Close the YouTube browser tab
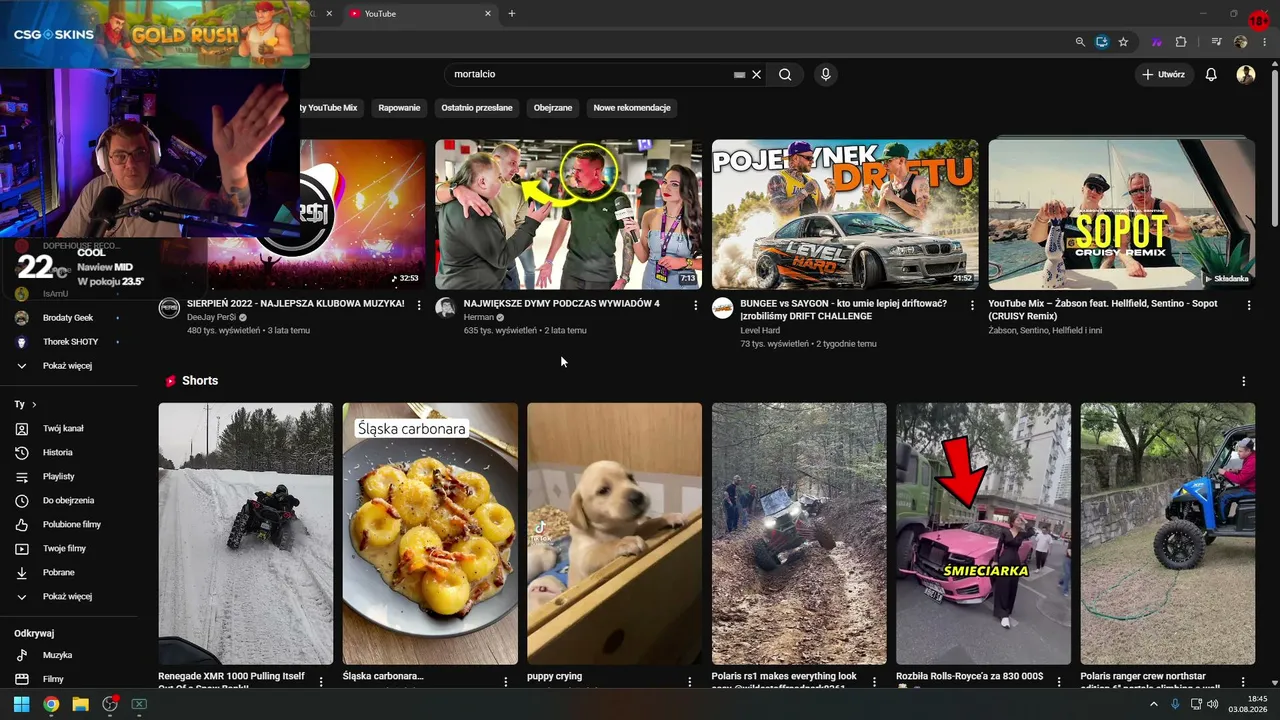 (488, 14)
